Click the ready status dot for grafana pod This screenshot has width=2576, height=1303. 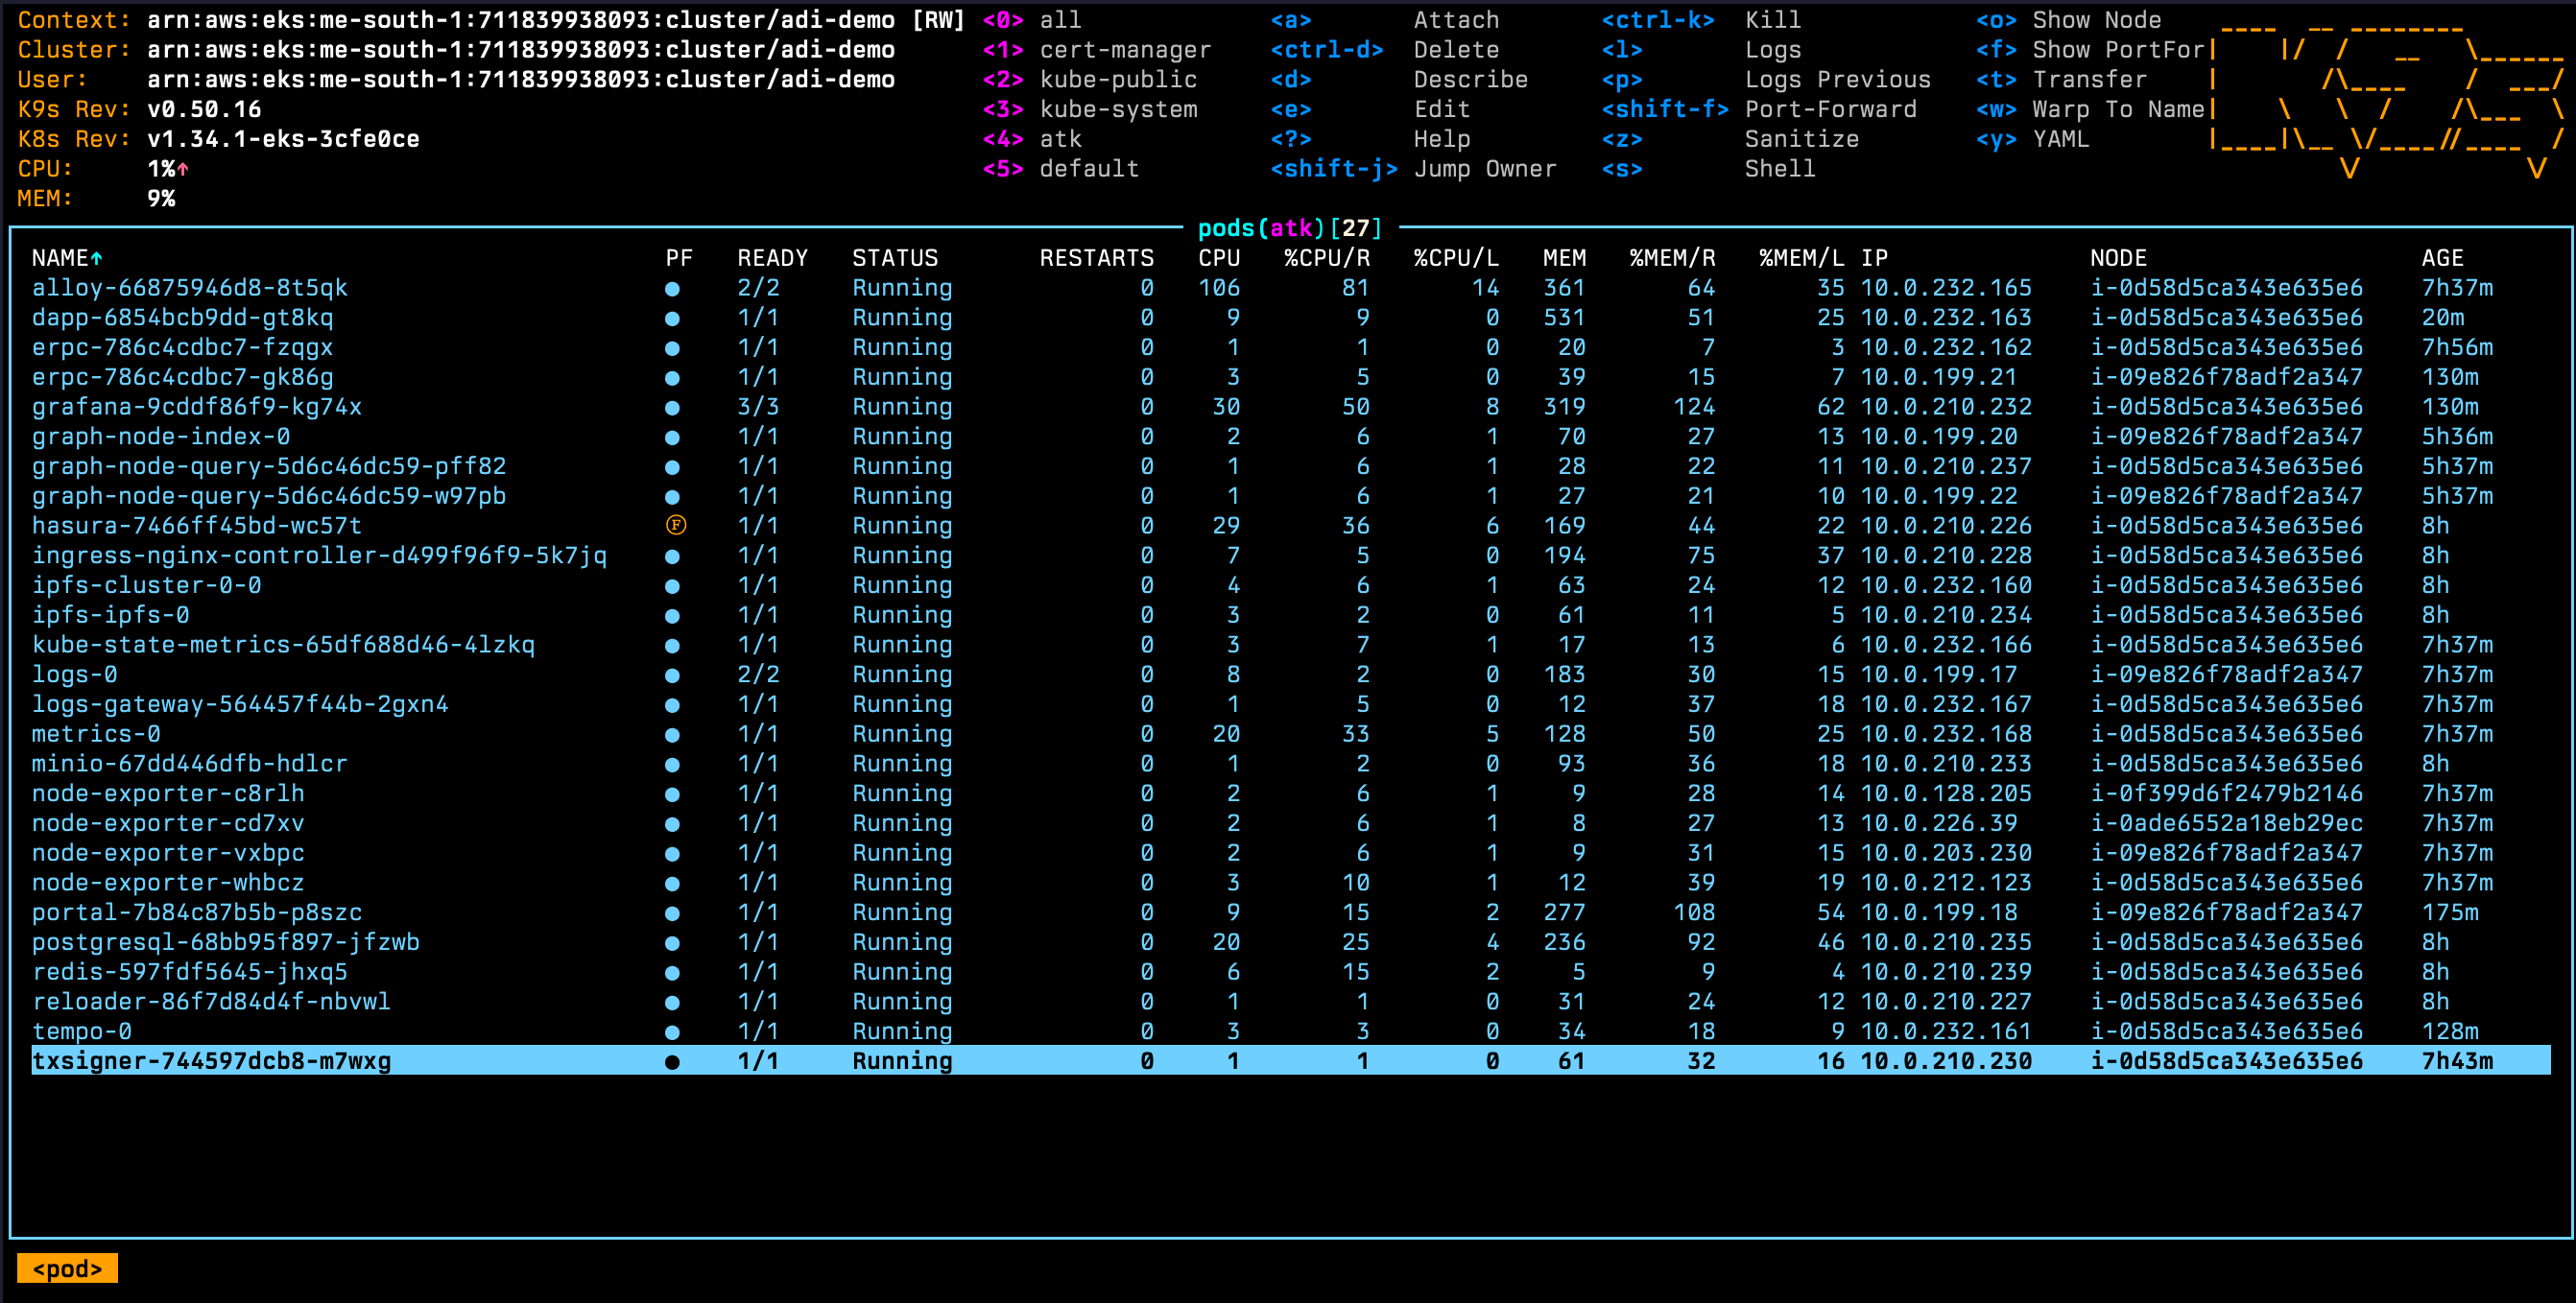(673, 407)
